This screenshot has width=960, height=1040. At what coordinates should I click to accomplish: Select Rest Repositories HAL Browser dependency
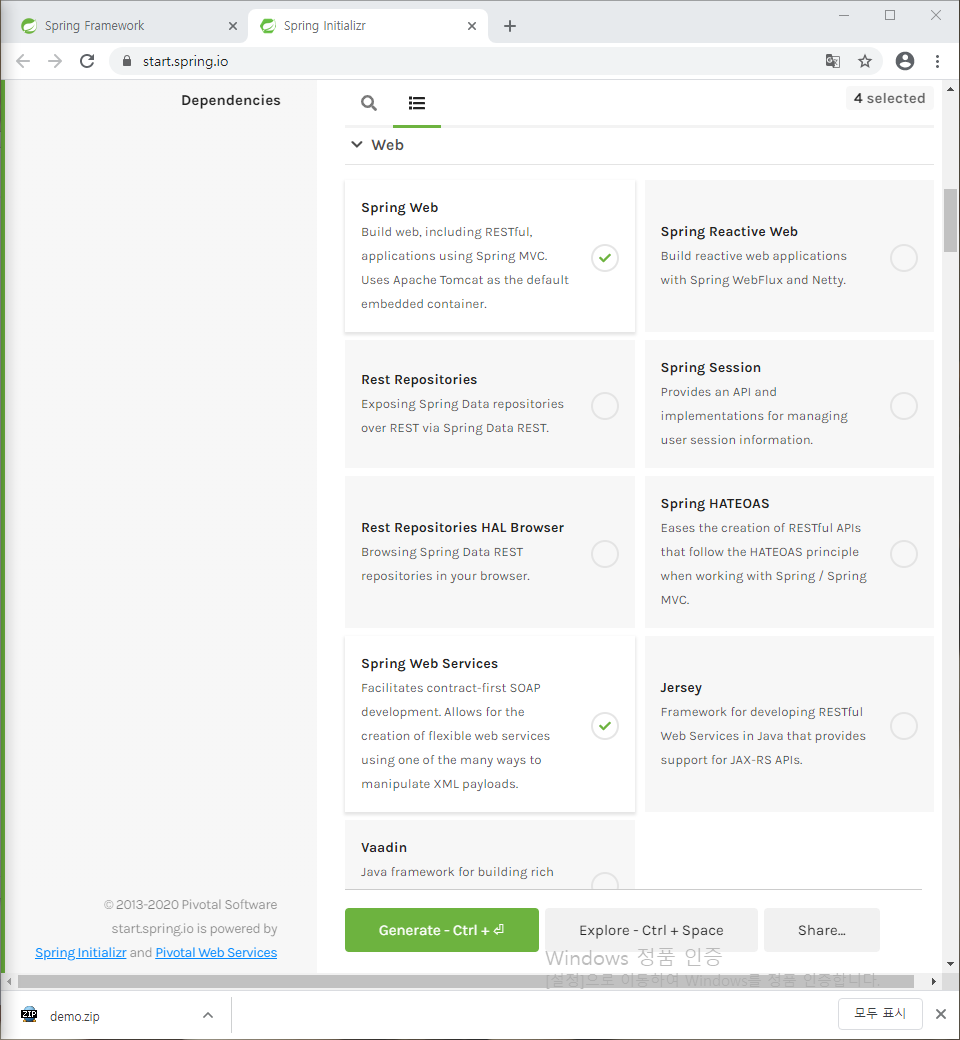(604, 553)
